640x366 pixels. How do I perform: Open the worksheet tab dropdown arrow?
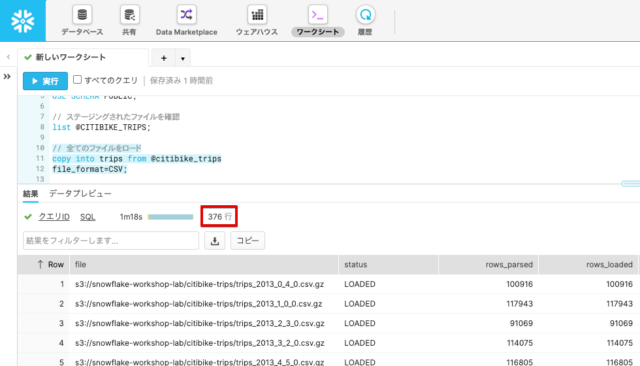tap(182, 58)
